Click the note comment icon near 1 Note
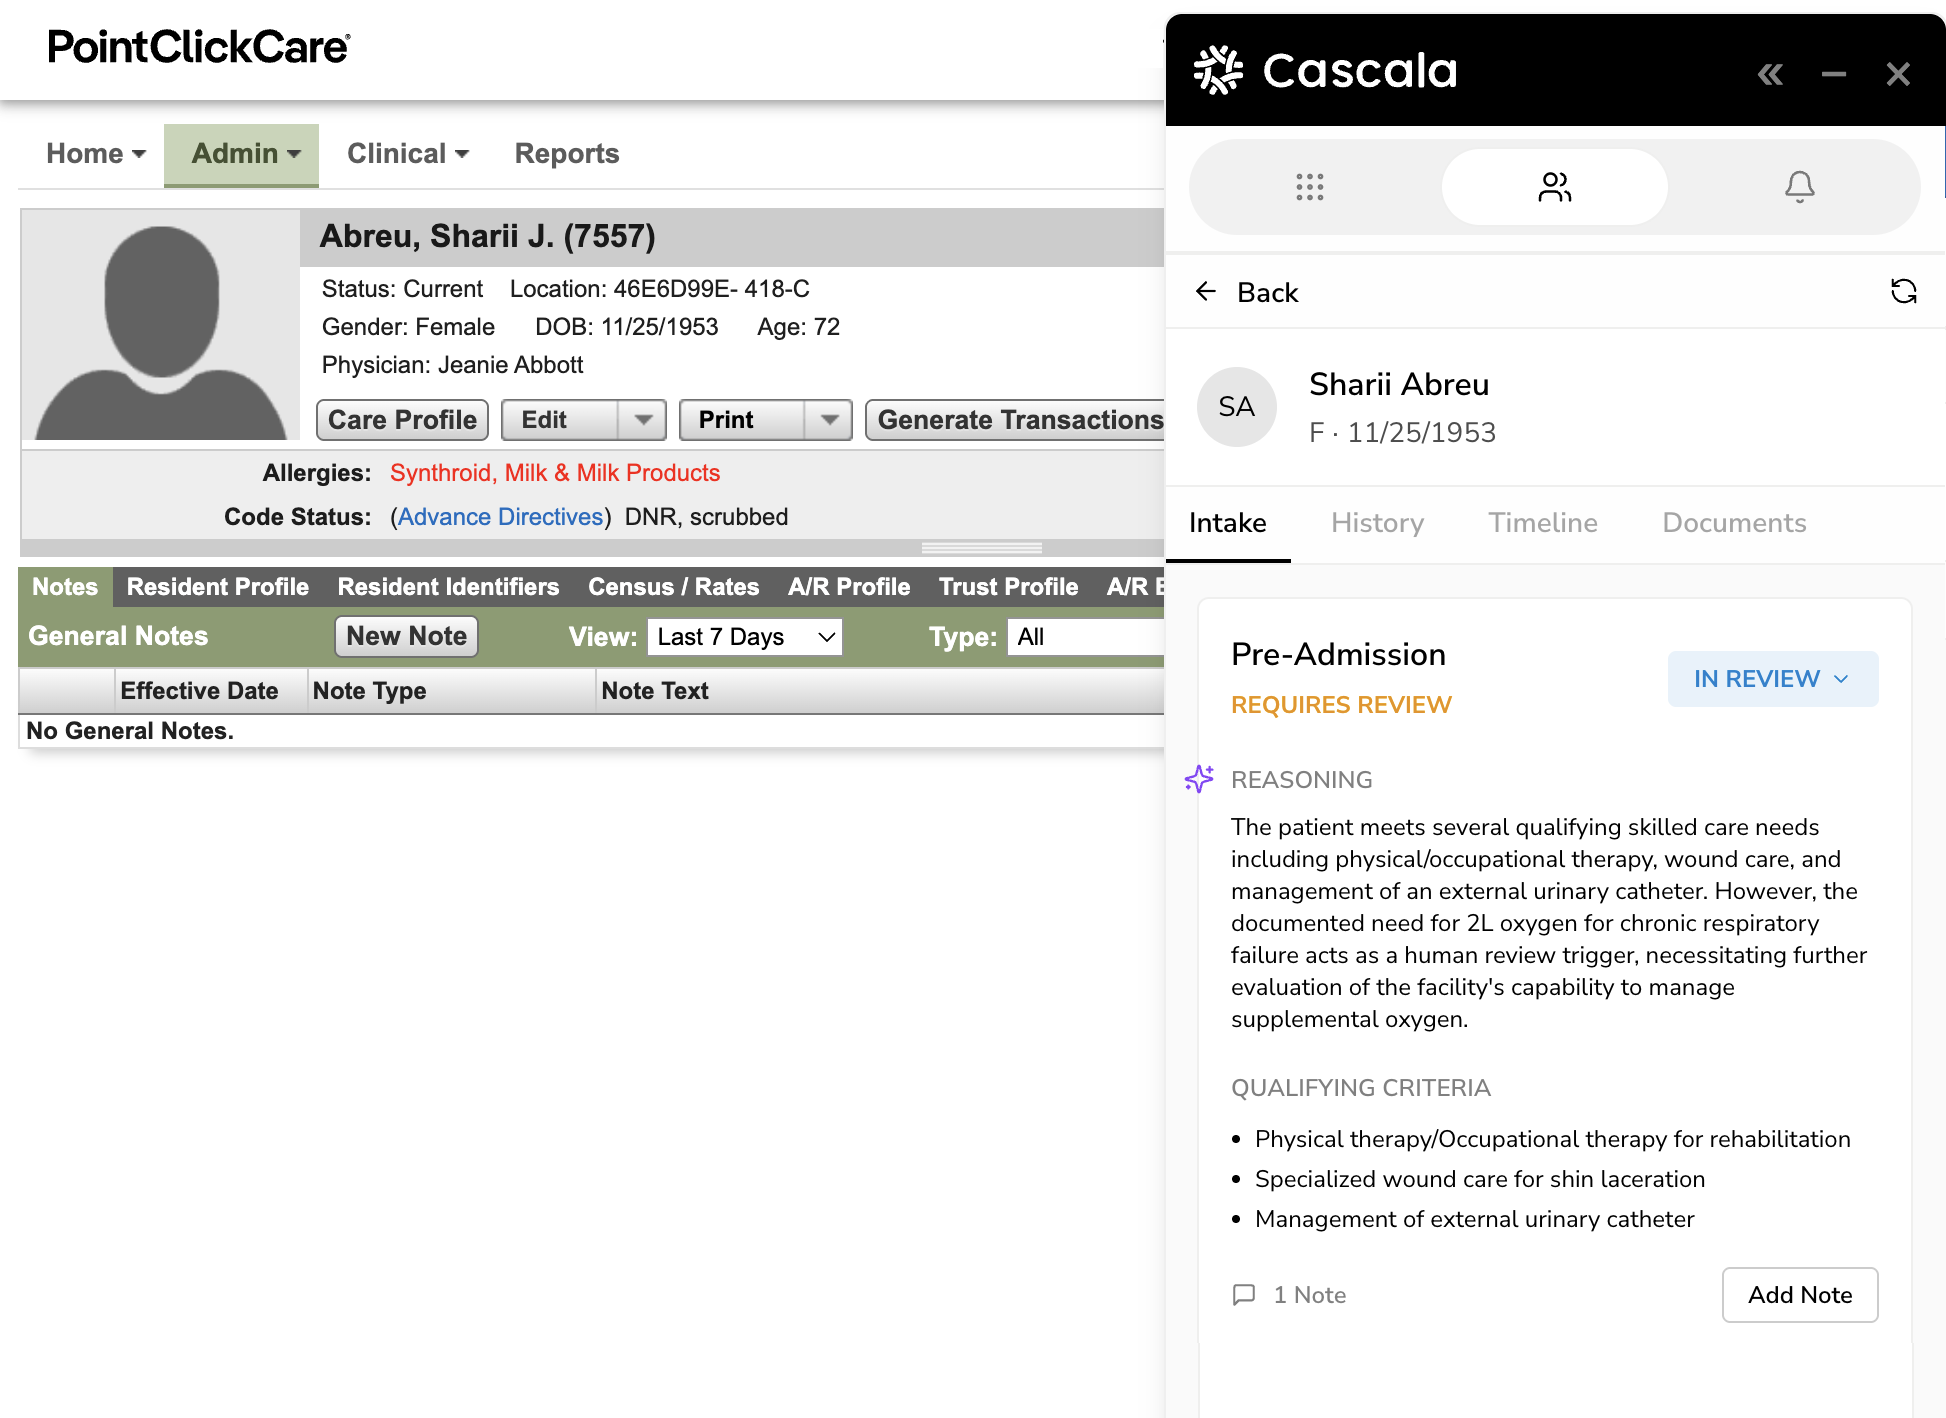Viewport: 1946px width, 1418px height. point(1244,1295)
